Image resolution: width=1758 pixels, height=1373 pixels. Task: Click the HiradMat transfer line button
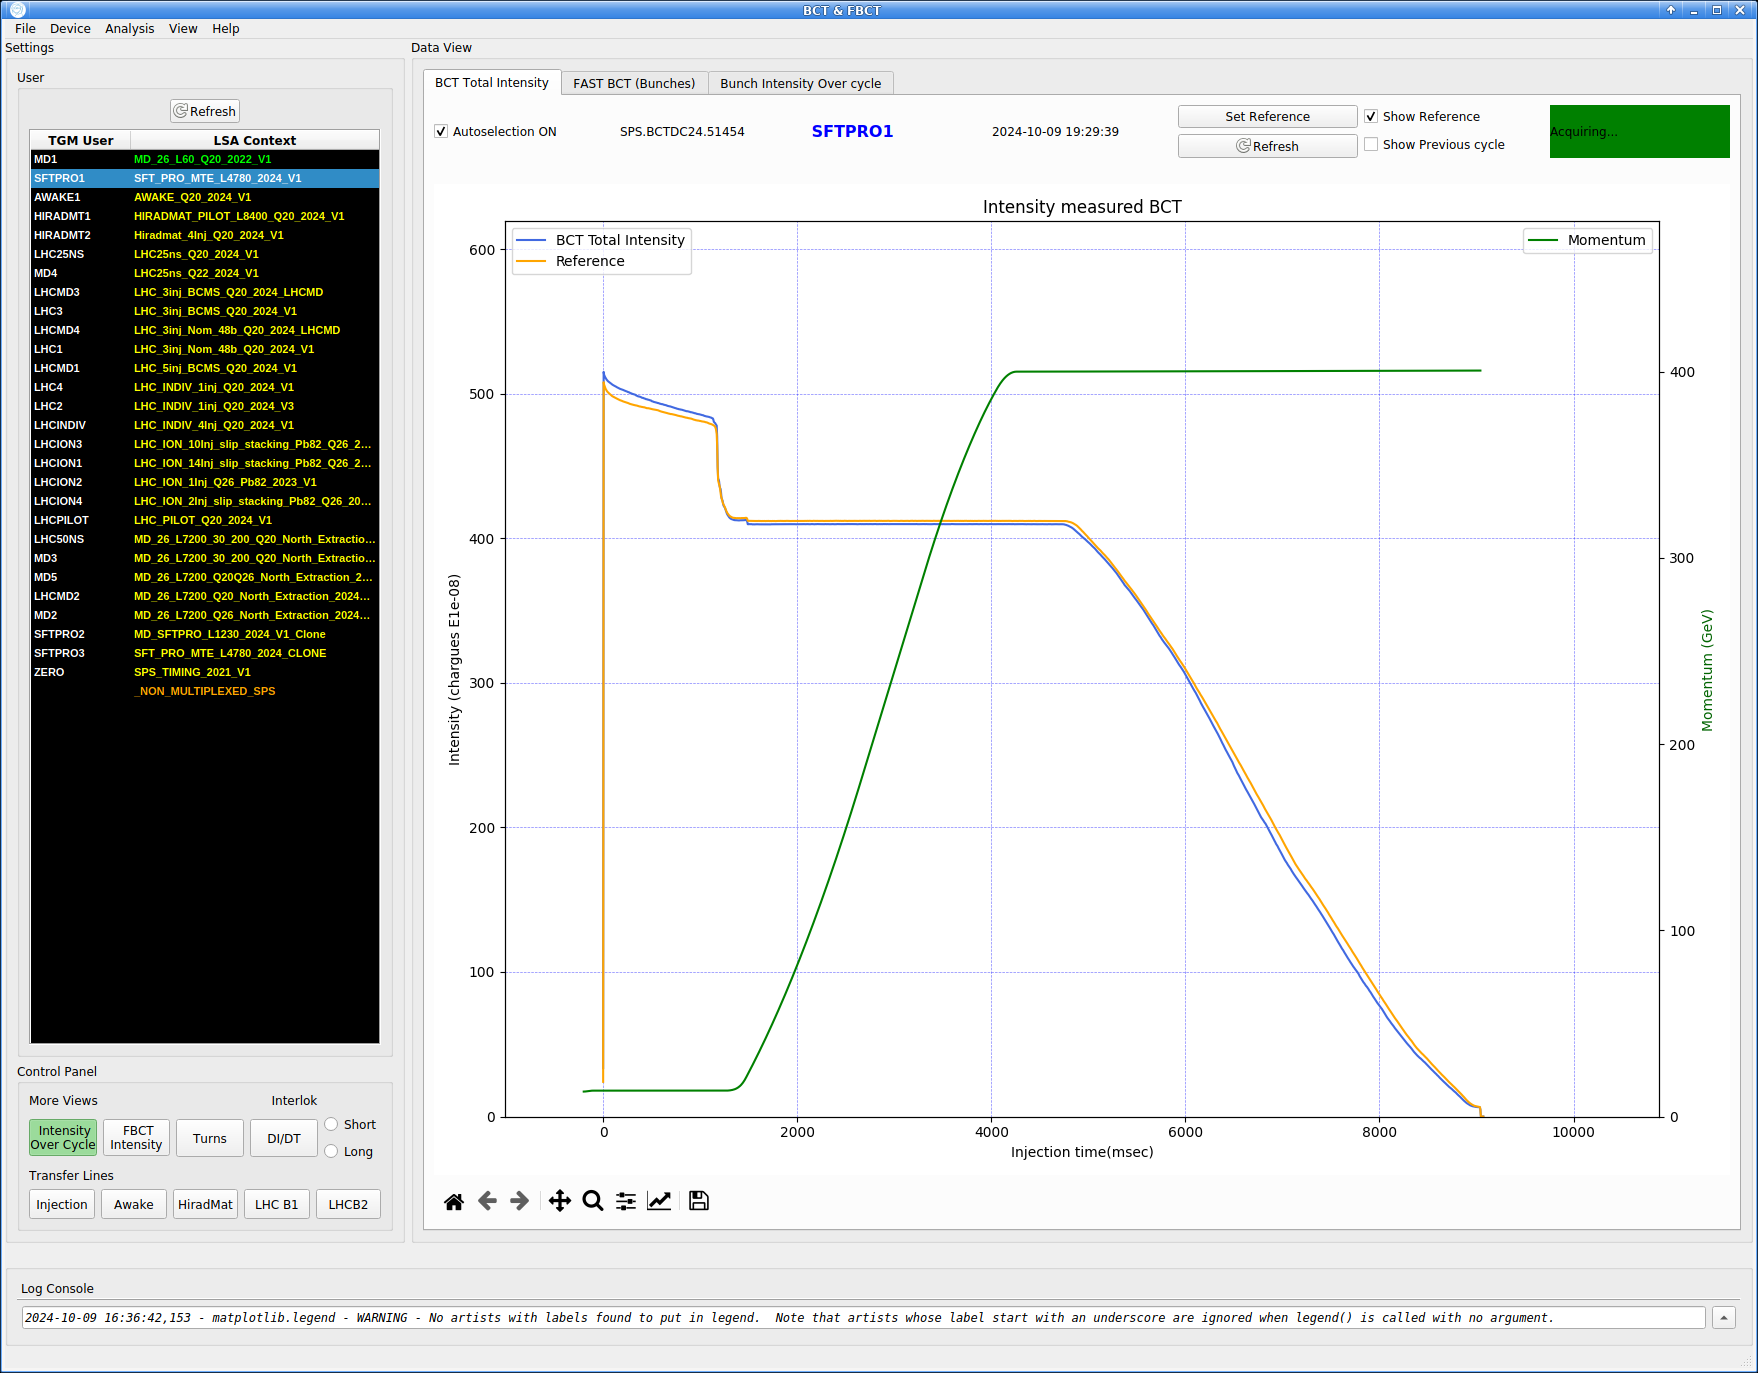(x=205, y=1205)
